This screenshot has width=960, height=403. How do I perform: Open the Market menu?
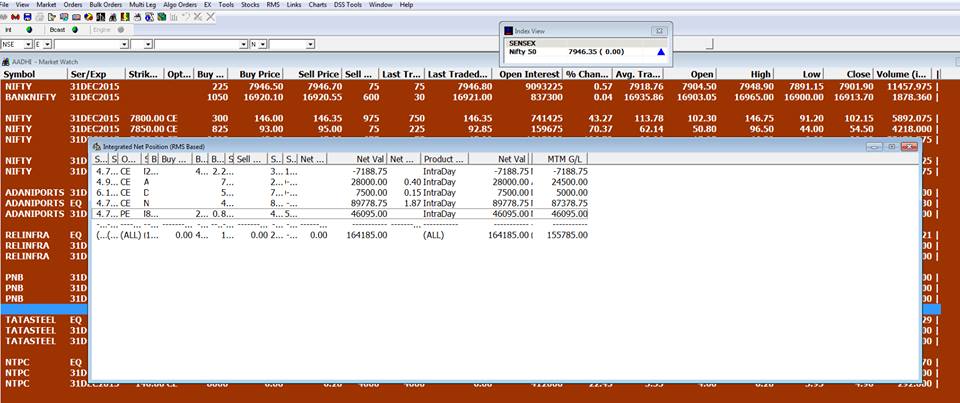tap(47, 4)
